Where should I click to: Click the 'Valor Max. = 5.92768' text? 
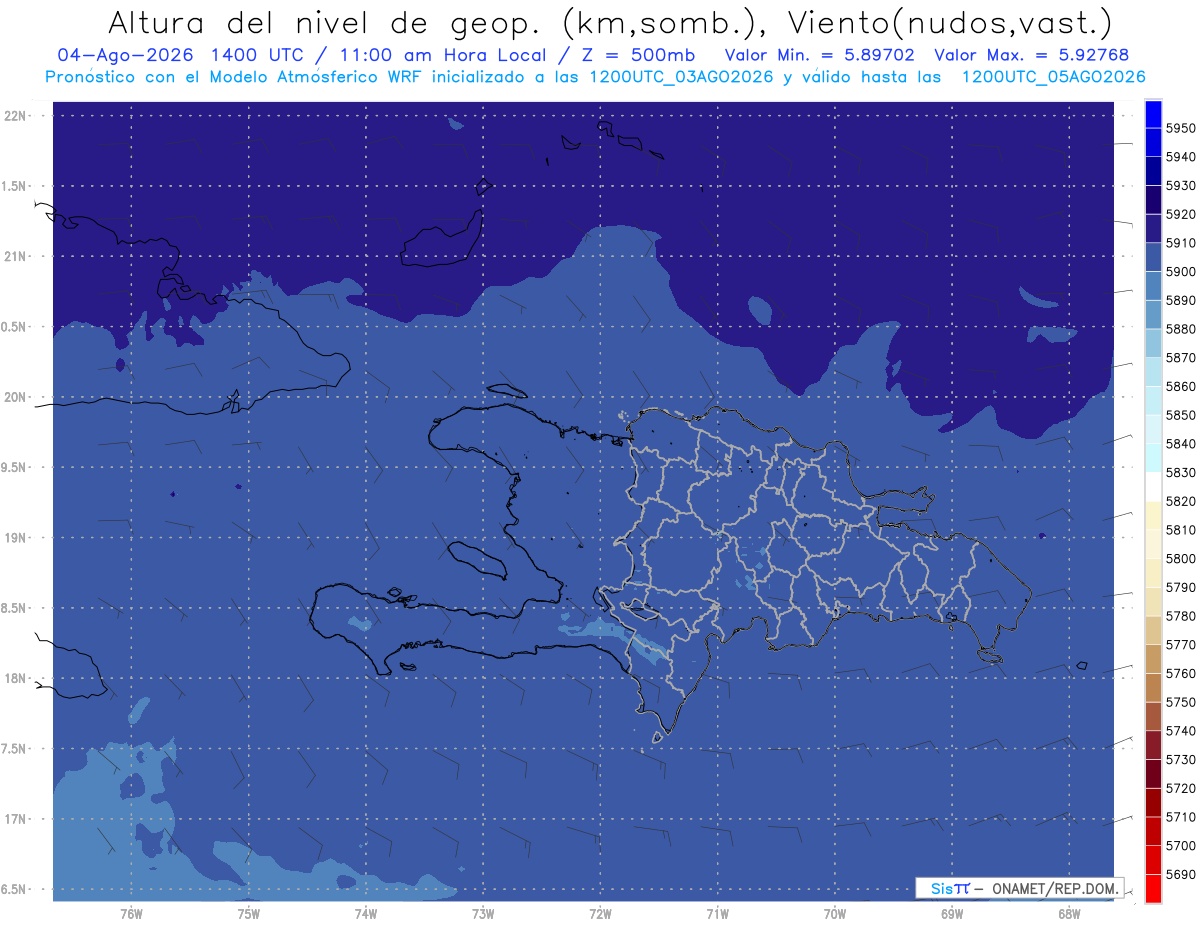pyautogui.click(x=1030, y=55)
